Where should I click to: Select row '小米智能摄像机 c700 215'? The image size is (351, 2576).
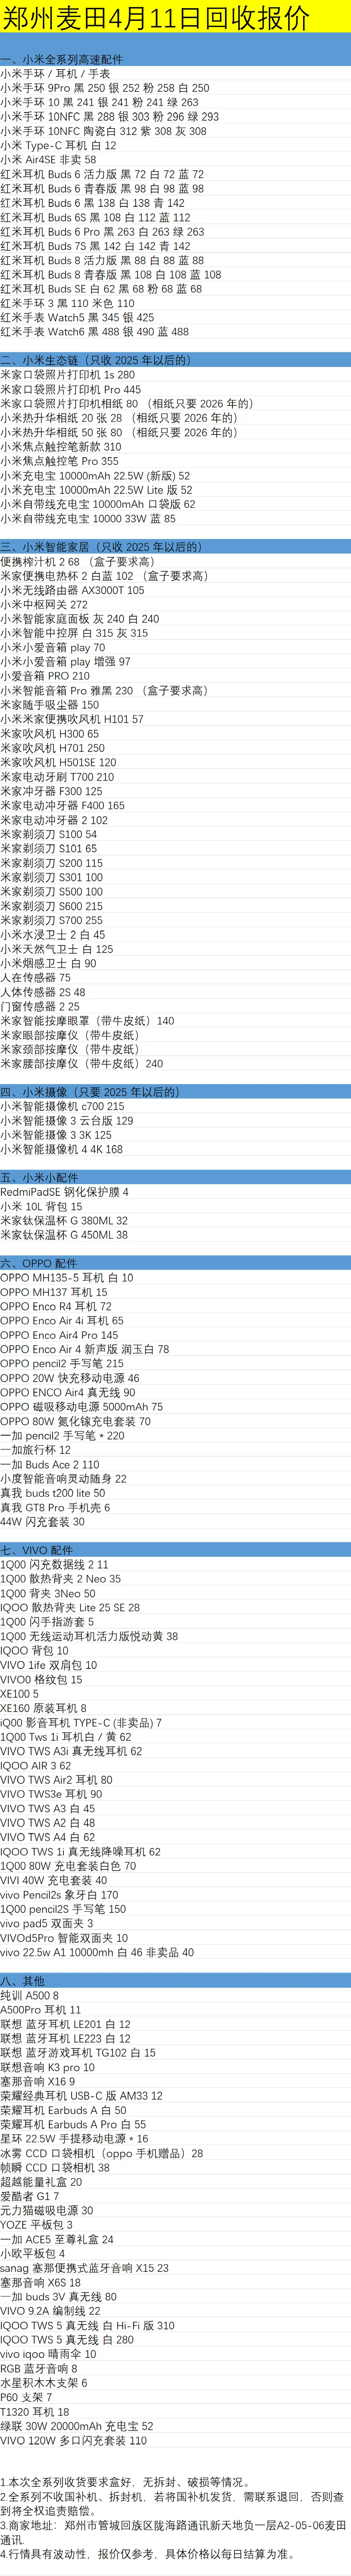tap(63, 1107)
